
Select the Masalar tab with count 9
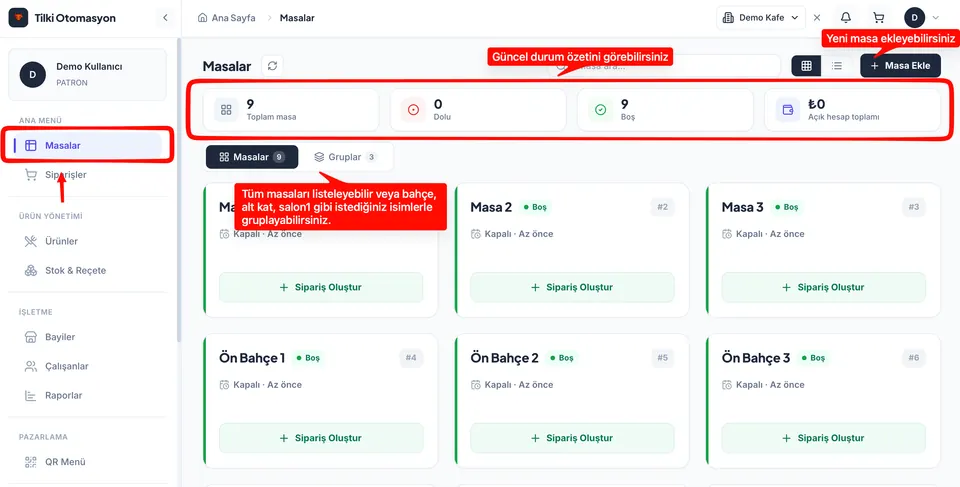pyautogui.click(x=252, y=157)
